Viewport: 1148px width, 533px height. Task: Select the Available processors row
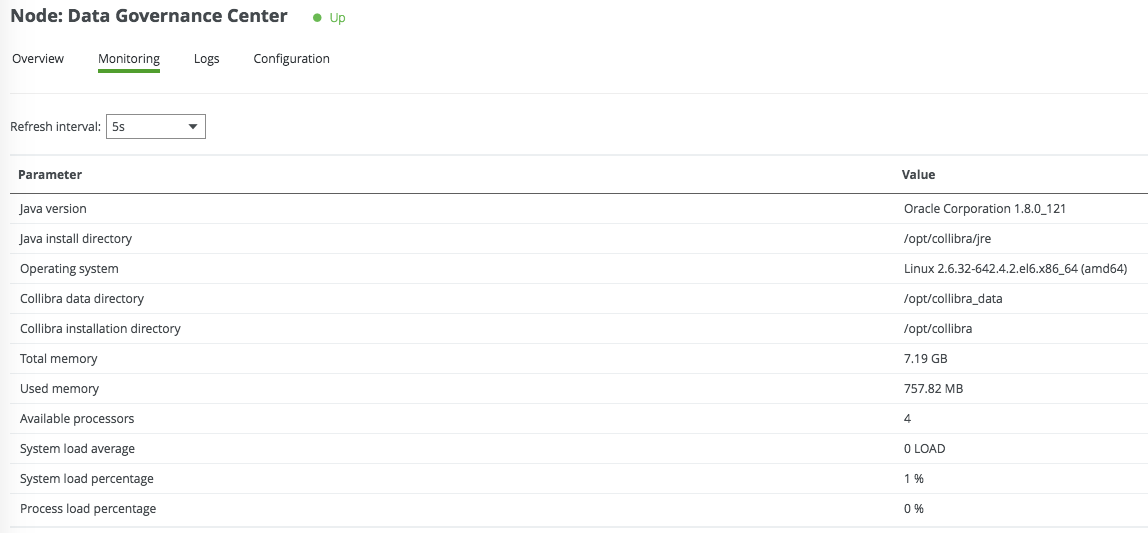coord(77,419)
